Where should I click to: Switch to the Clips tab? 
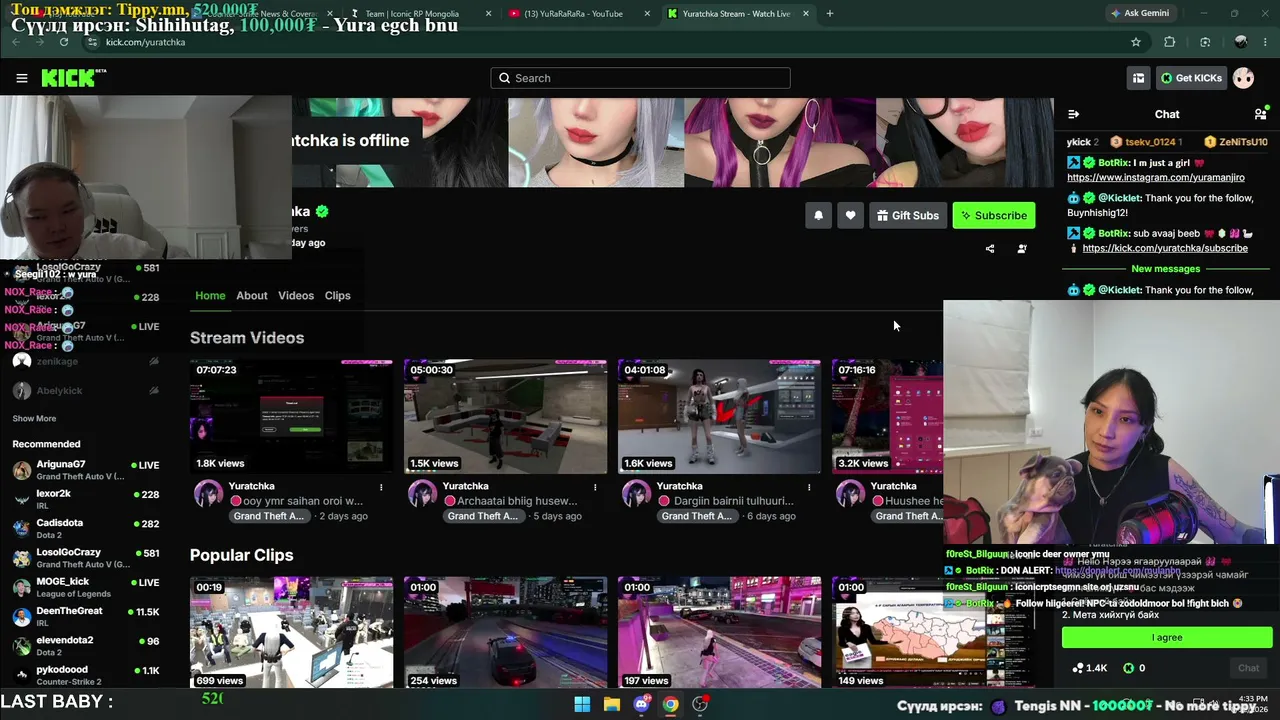click(x=338, y=296)
